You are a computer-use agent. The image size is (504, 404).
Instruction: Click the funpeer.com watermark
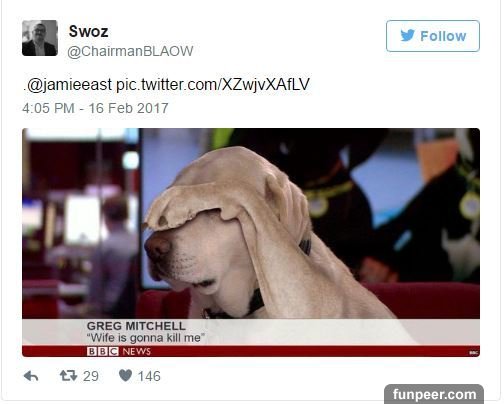pyautogui.click(x=434, y=394)
